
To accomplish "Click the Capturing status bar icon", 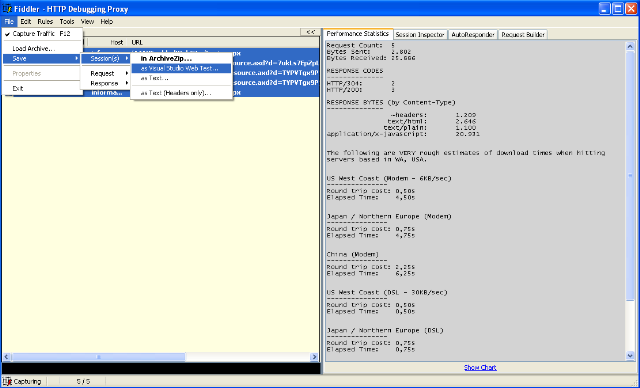I will click(7, 381).
